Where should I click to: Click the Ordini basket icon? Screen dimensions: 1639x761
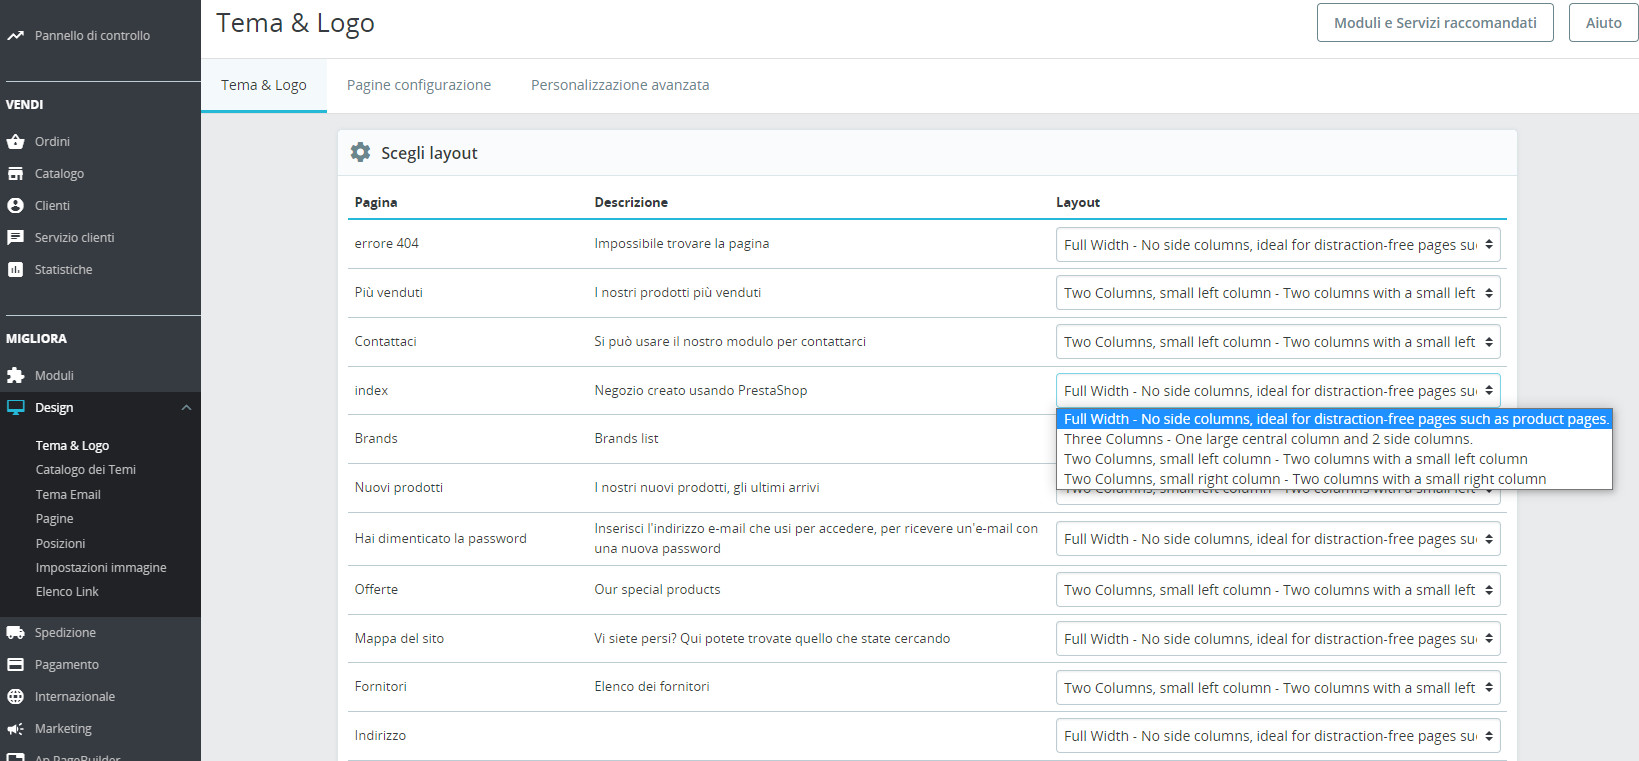(15, 142)
